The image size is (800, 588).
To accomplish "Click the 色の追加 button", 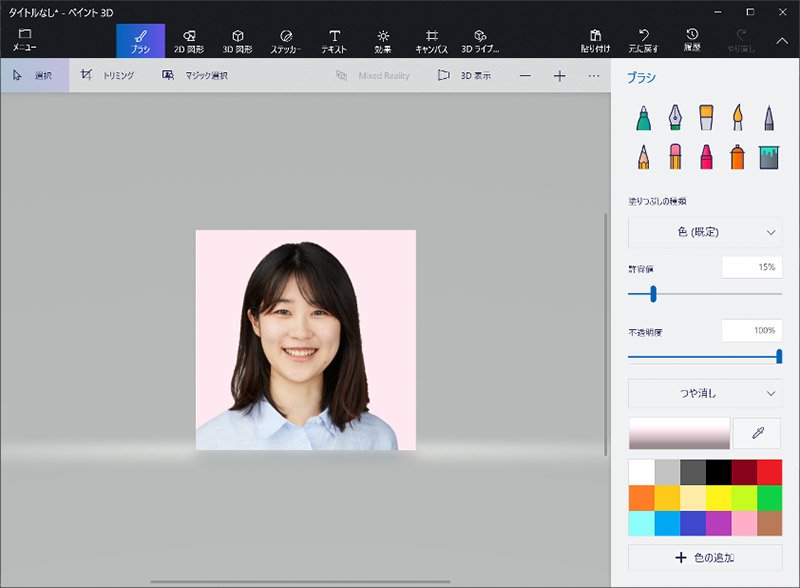I will pyautogui.click(x=704, y=557).
